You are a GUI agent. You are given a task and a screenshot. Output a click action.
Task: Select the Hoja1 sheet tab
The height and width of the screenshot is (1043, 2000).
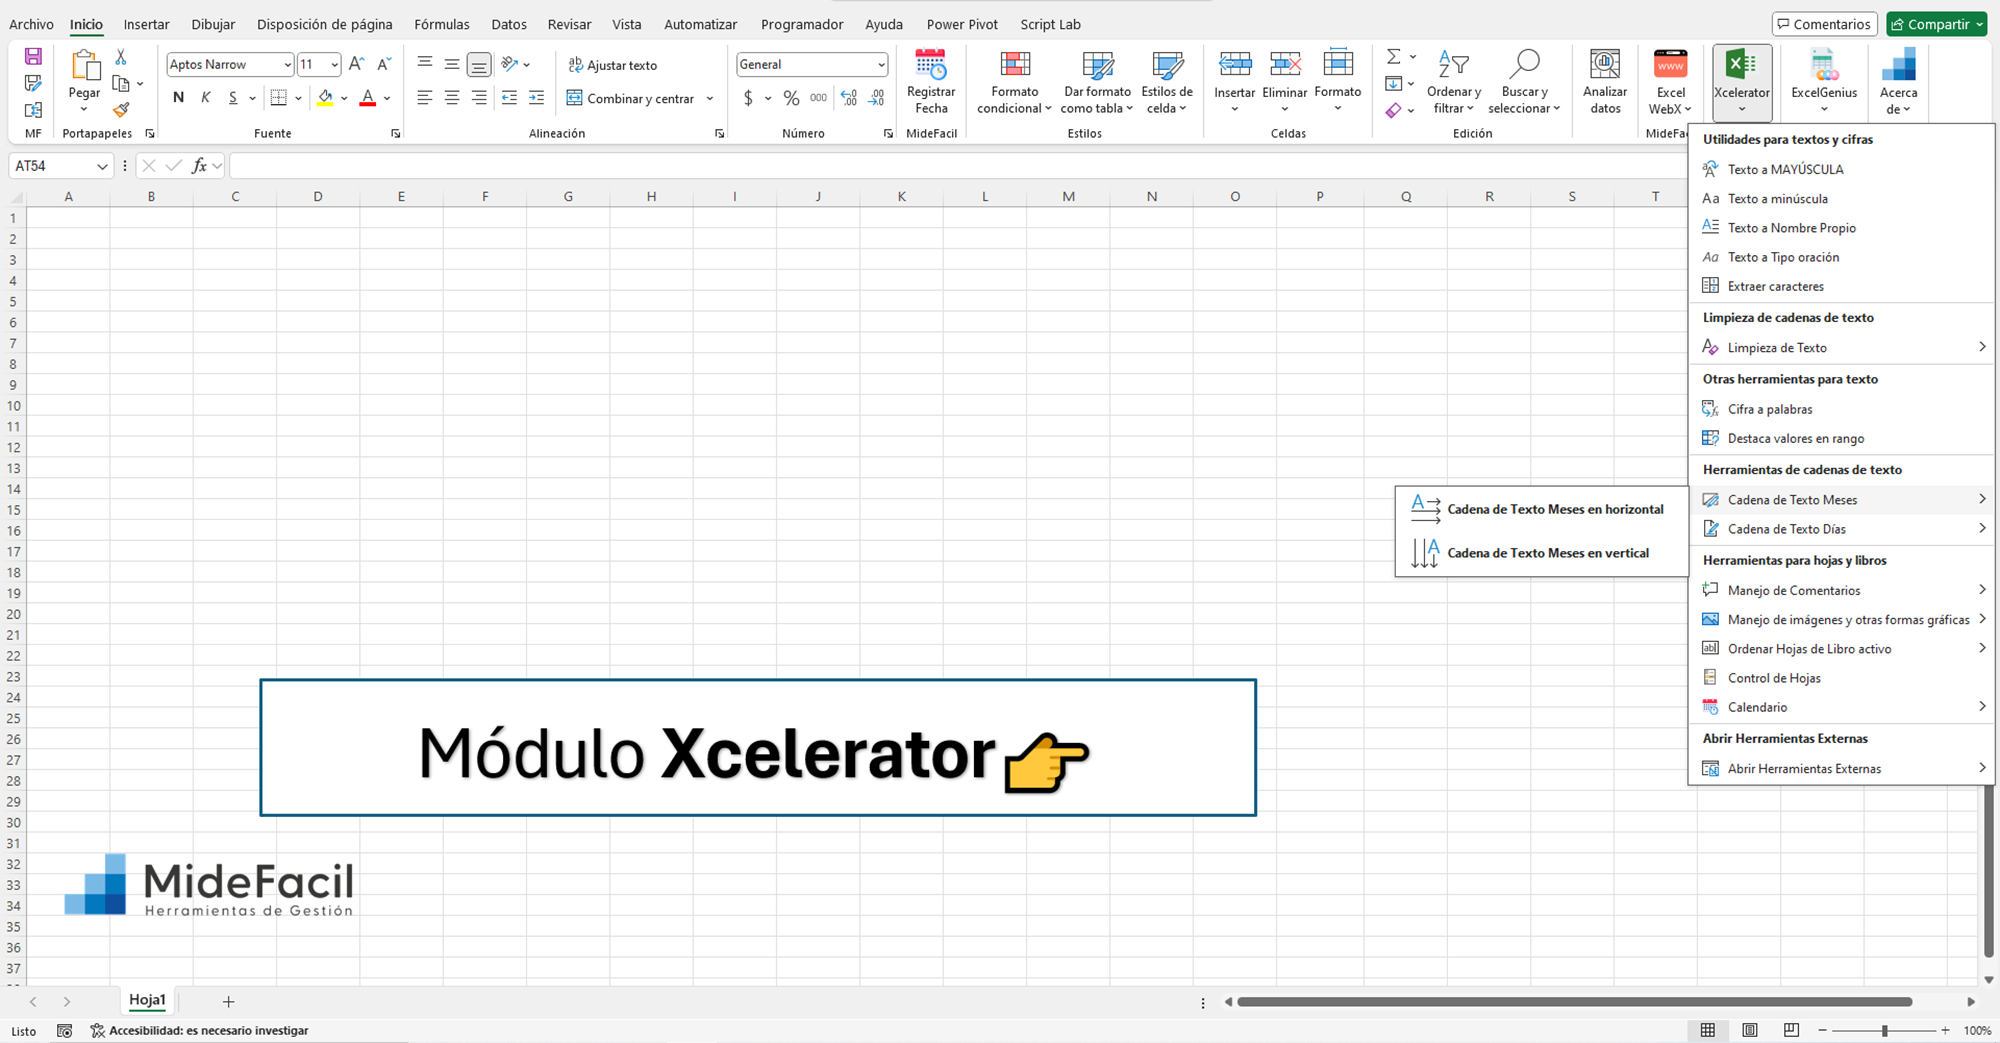click(x=147, y=1000)
